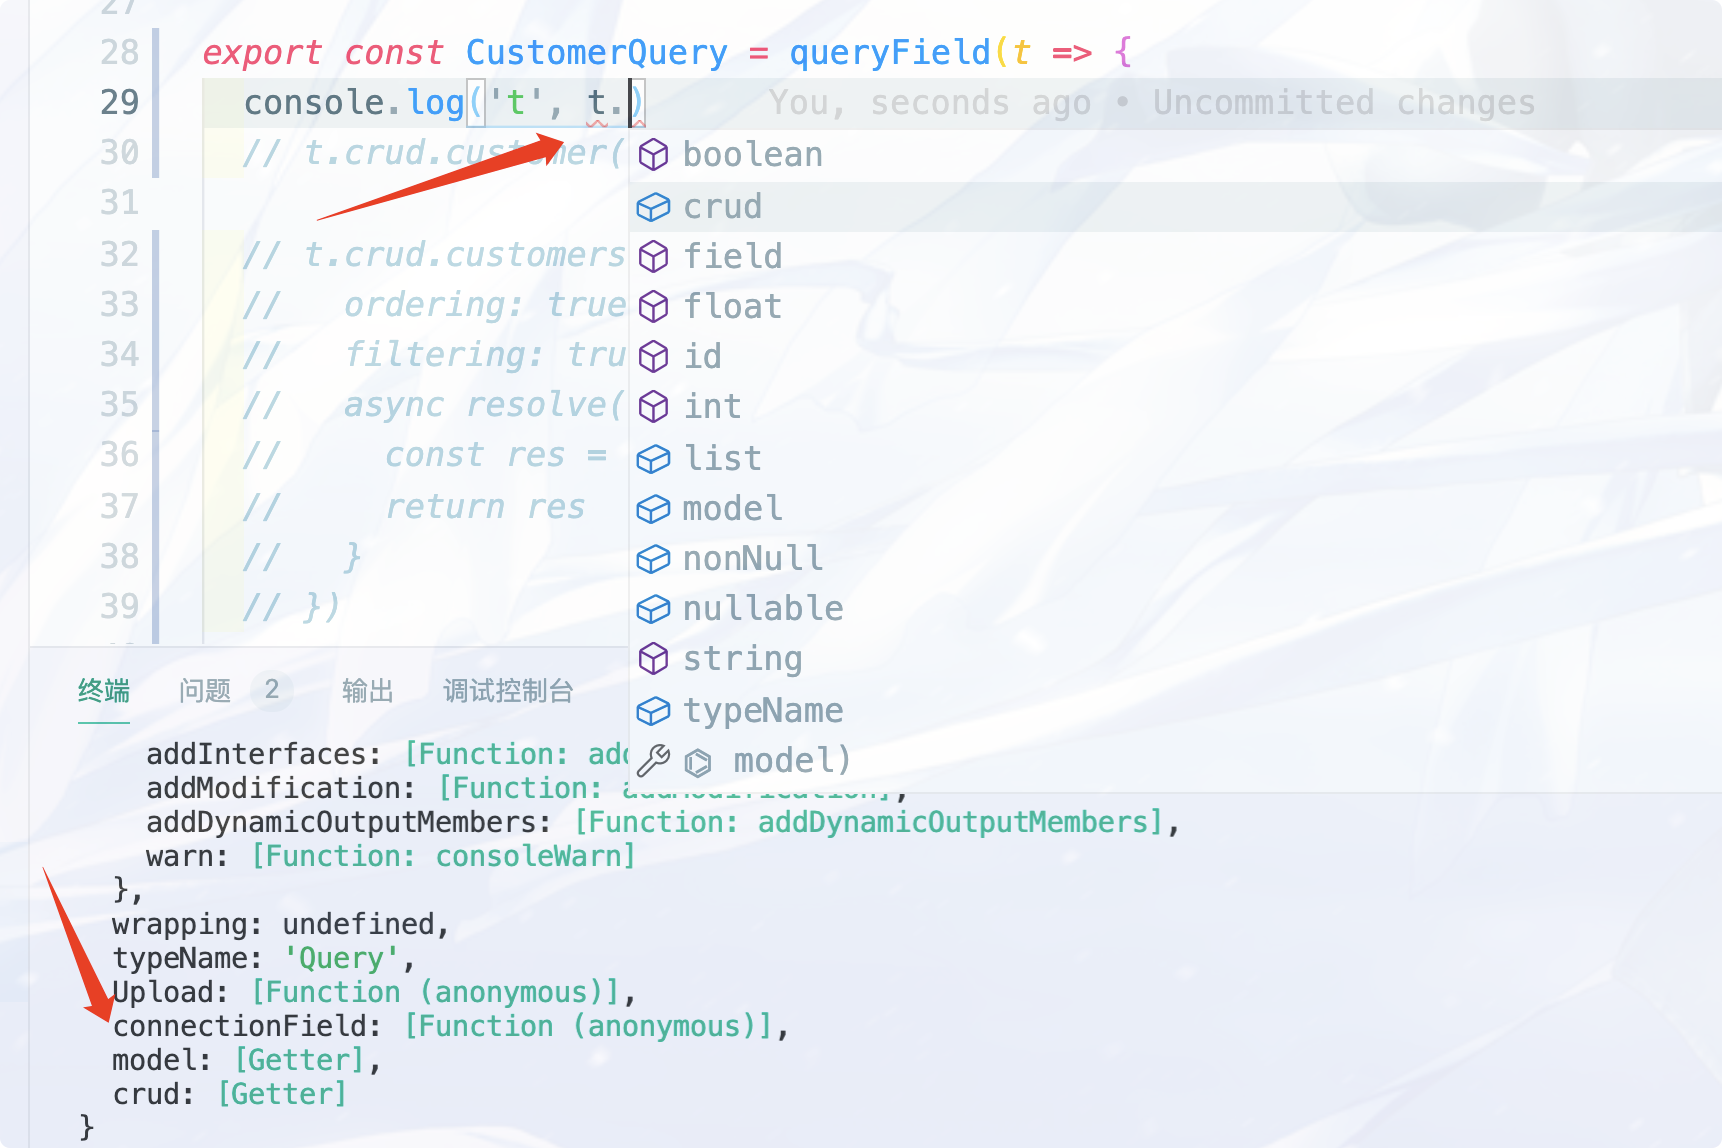1722x1148 pixels.
Task: Click the cube icon beside "int"
Action: (654, 407)
